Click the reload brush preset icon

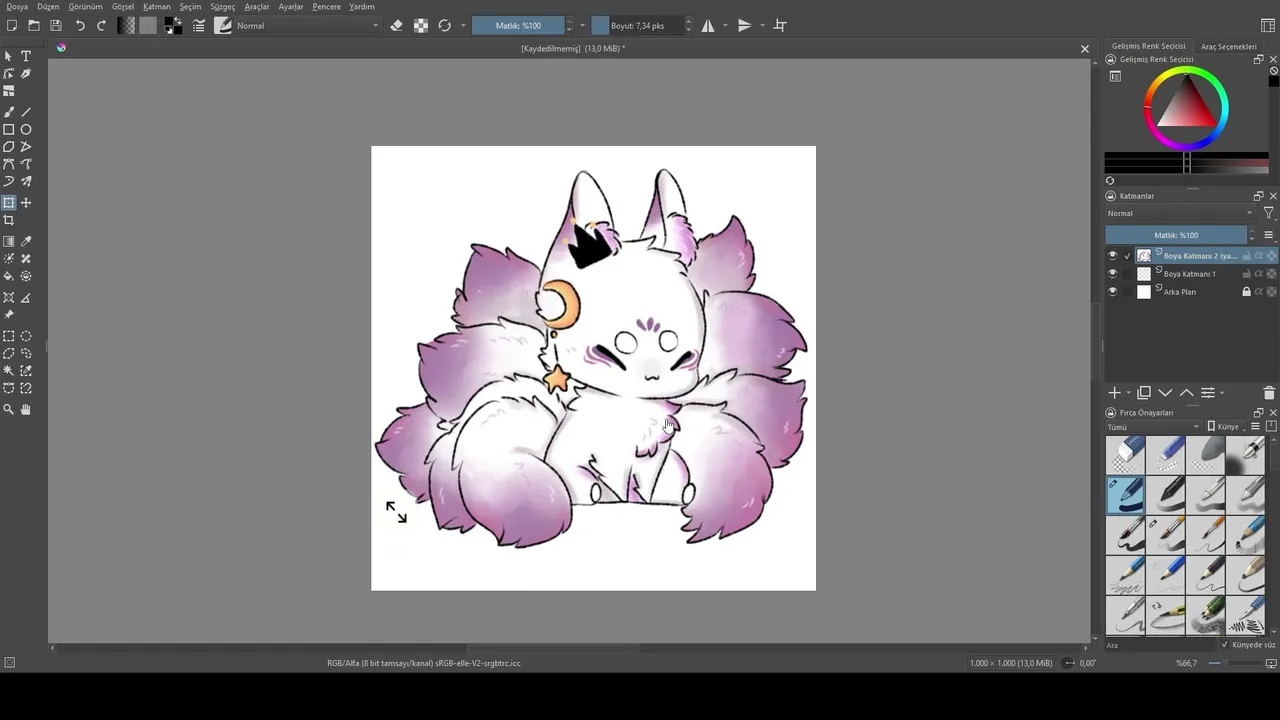pos(445,26)
